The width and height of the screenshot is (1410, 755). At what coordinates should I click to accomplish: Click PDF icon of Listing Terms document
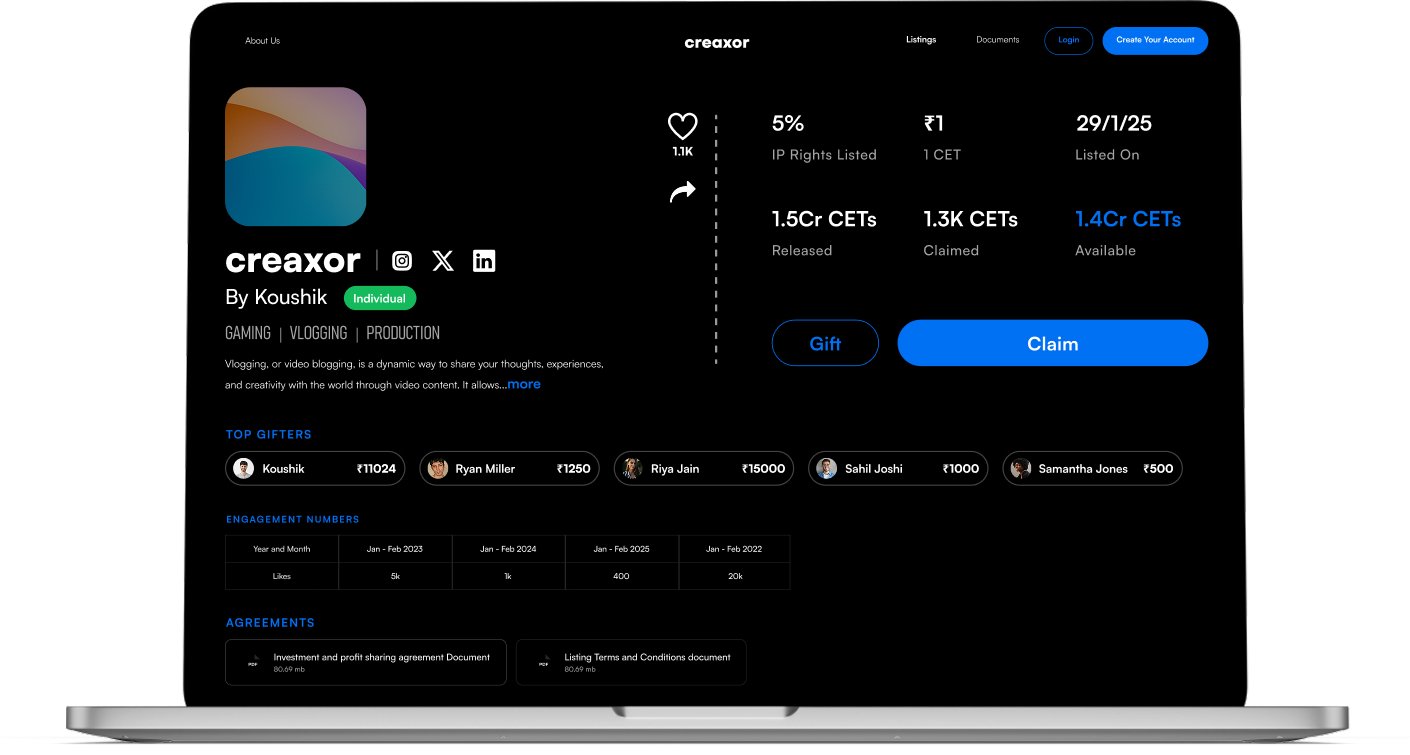(544, 662)
